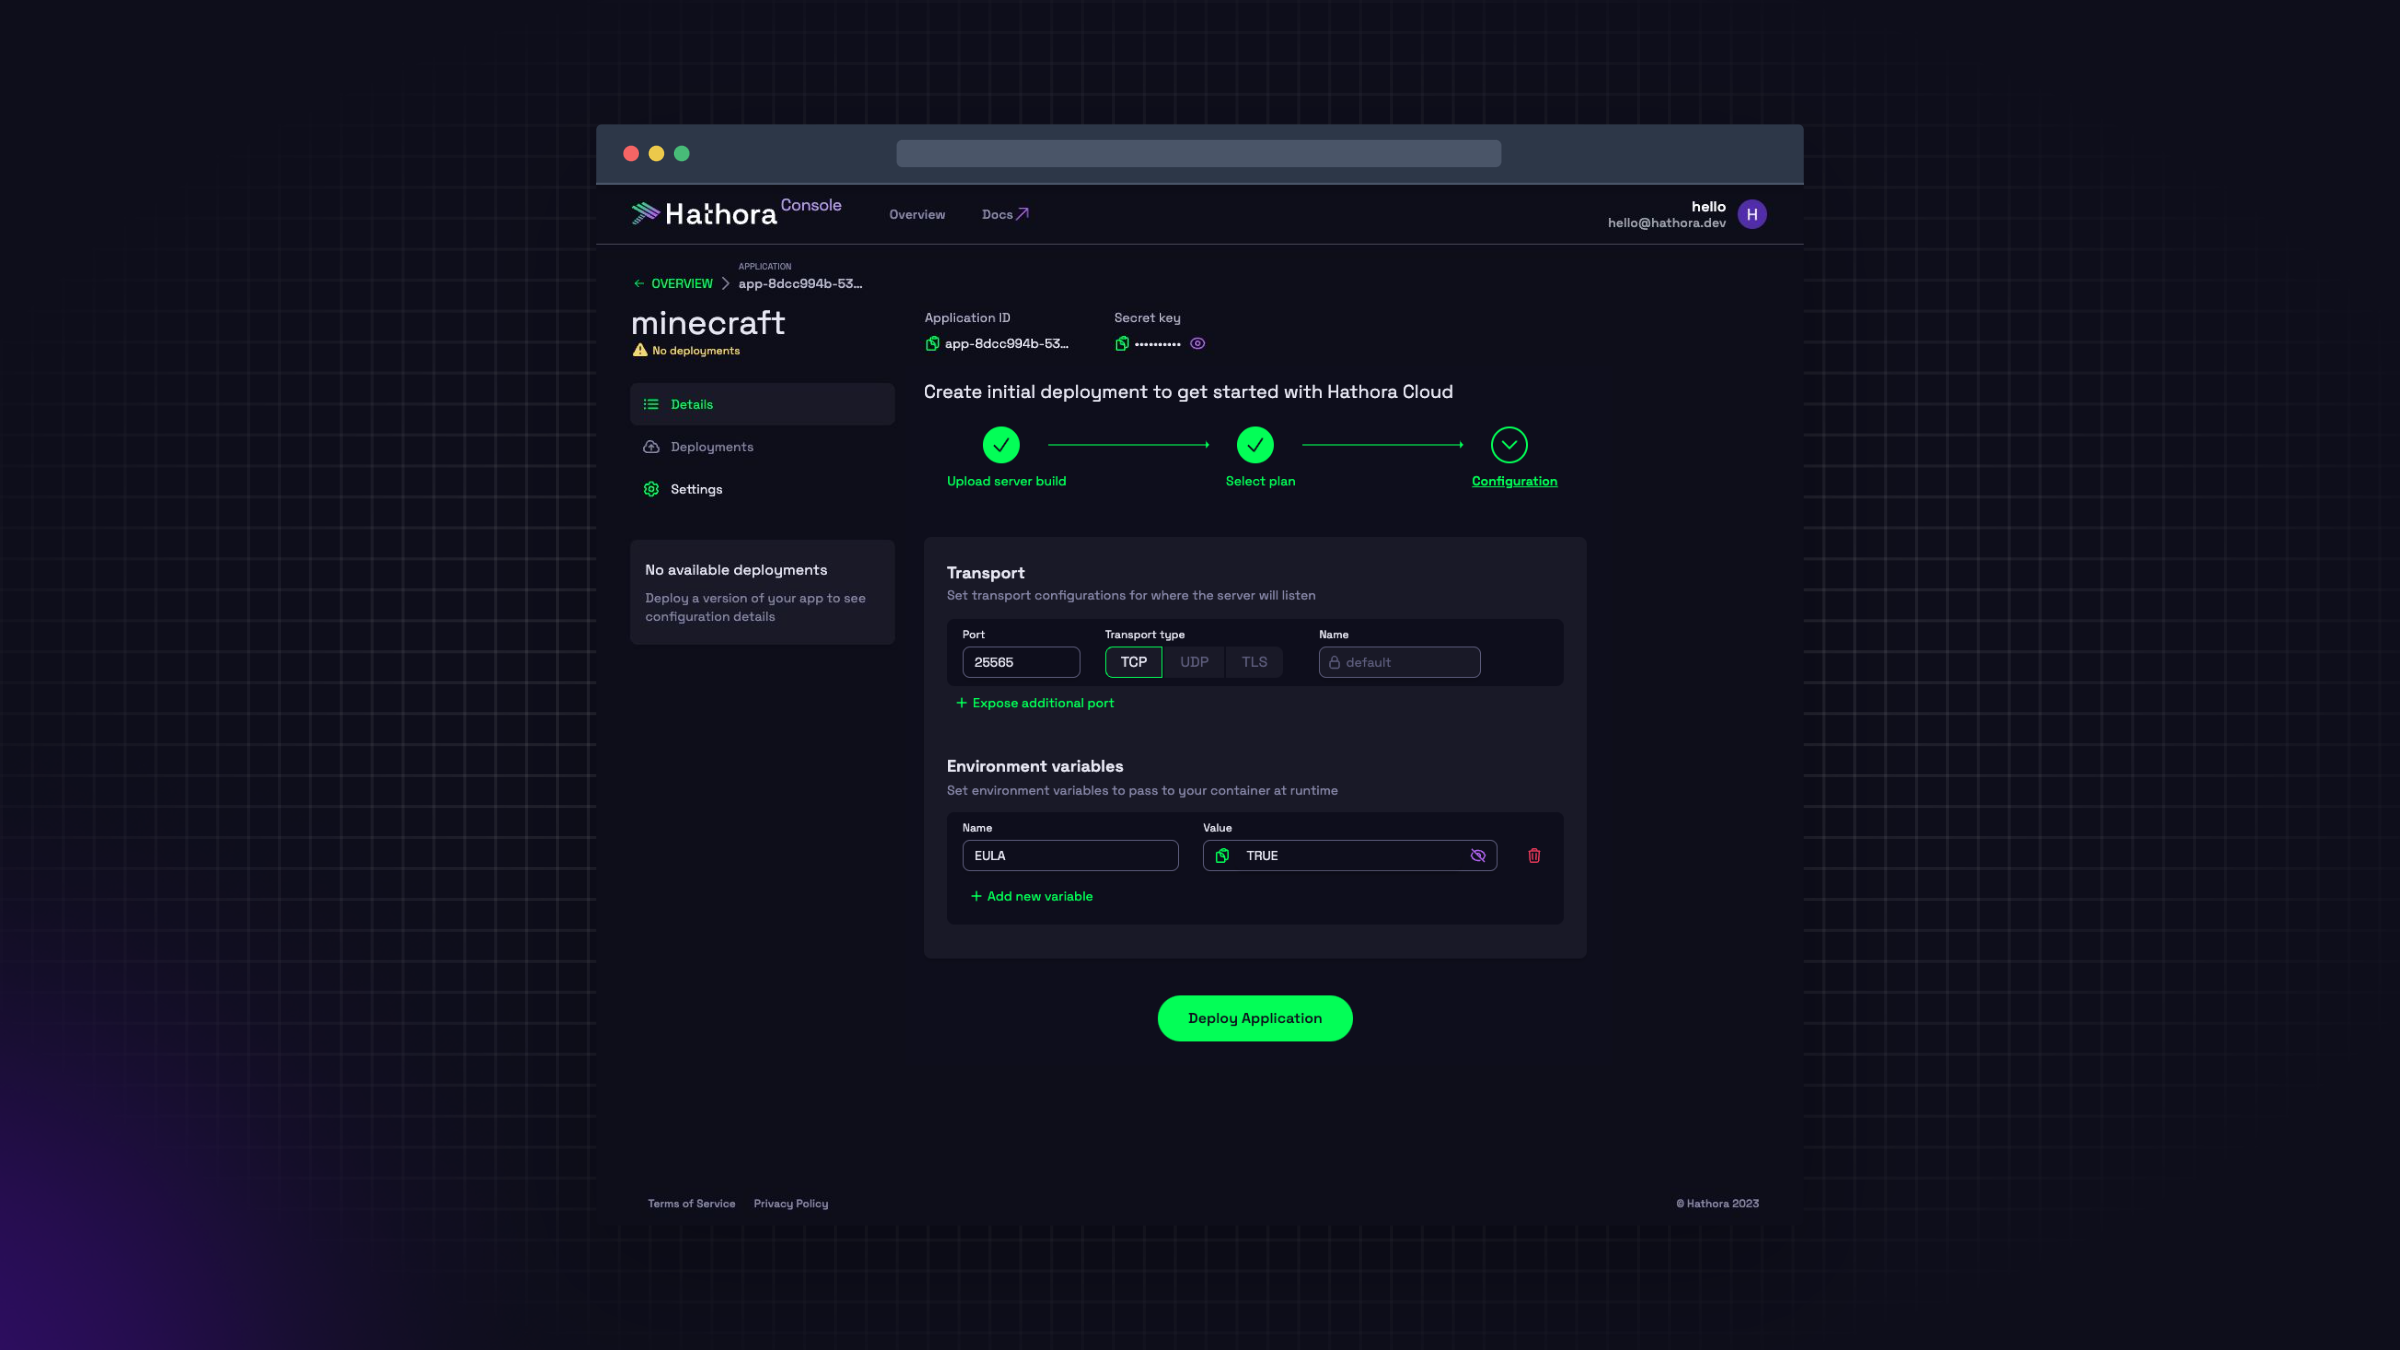Copy the Secret key

tap(1122, 344)
